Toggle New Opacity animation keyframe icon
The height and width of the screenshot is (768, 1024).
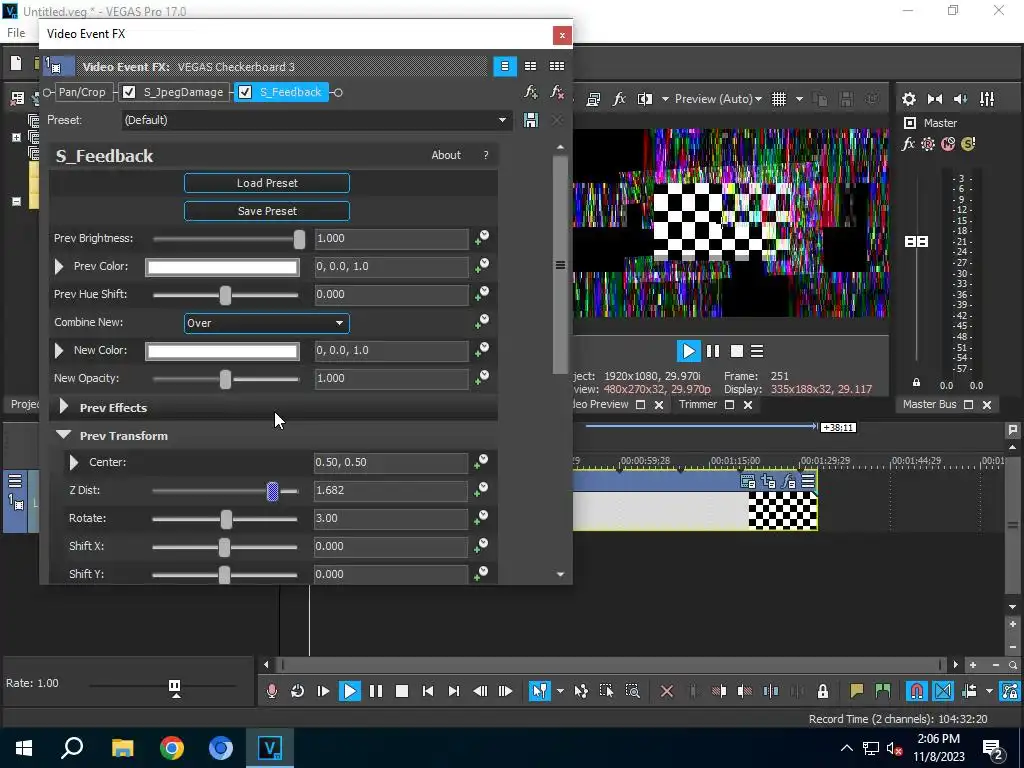click(482, 377)
